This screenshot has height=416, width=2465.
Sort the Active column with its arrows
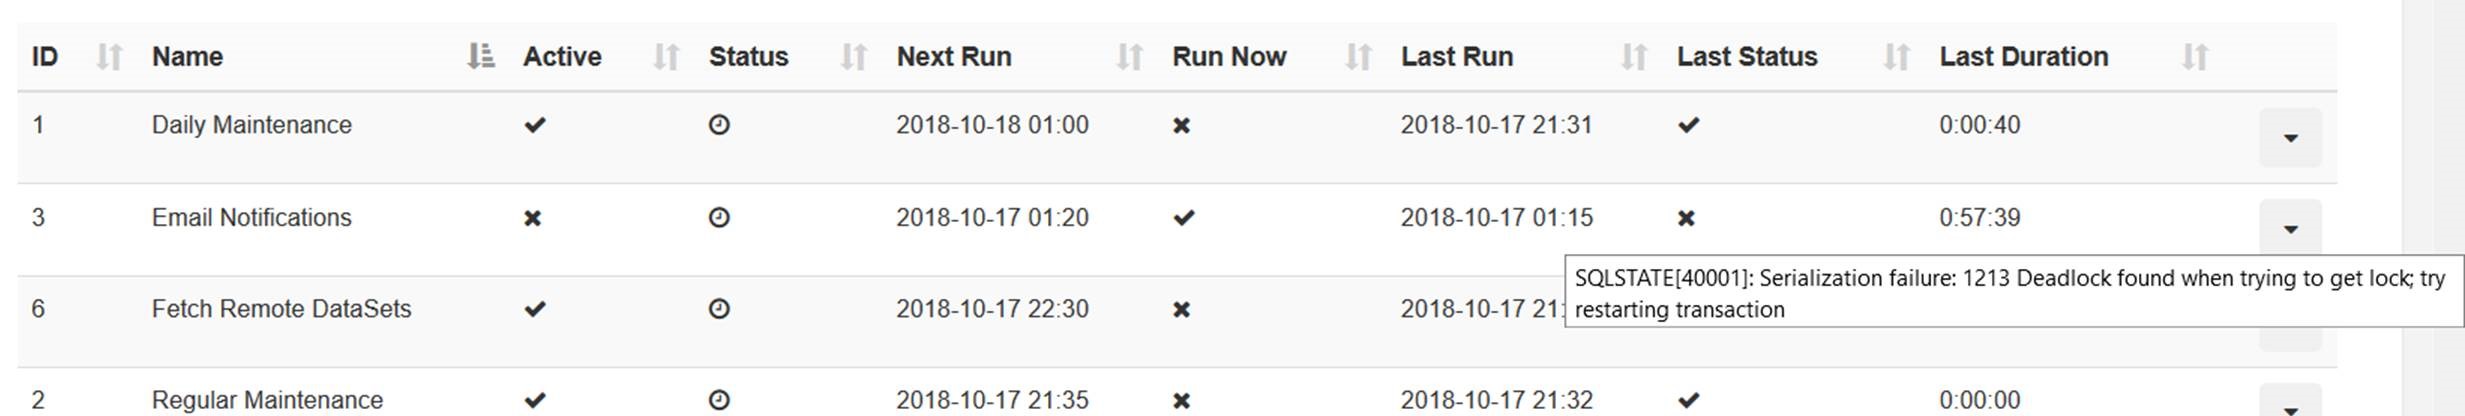click(x=666, y=57)
